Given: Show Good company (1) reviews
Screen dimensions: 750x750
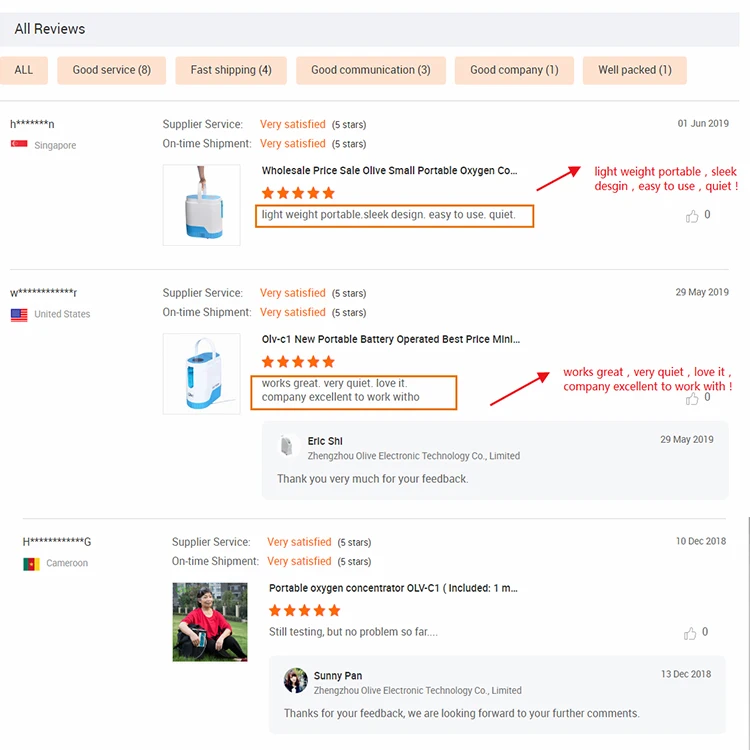Looking at the screenshot, I should pos(514,70).
